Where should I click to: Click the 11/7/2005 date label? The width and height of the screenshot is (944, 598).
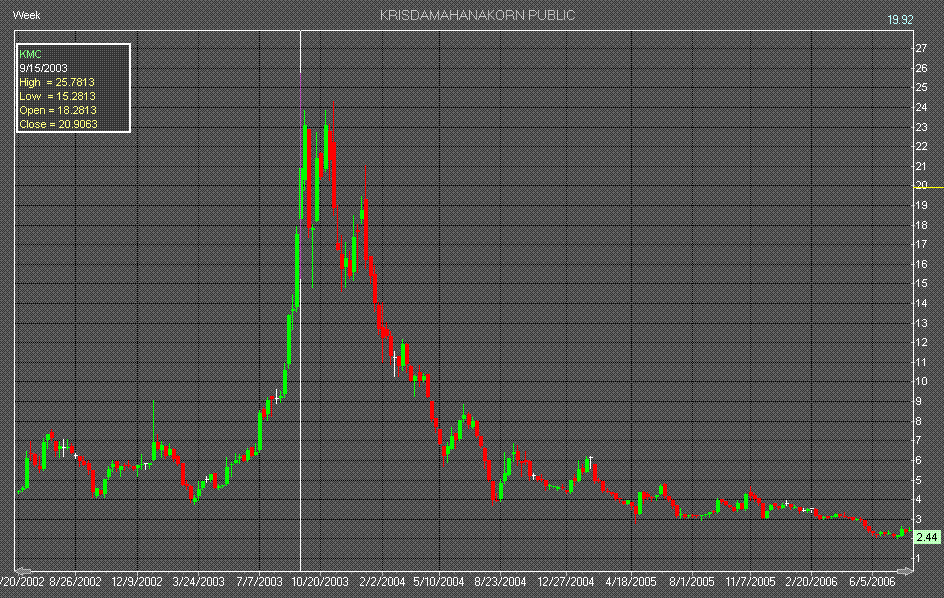[750, 582]
